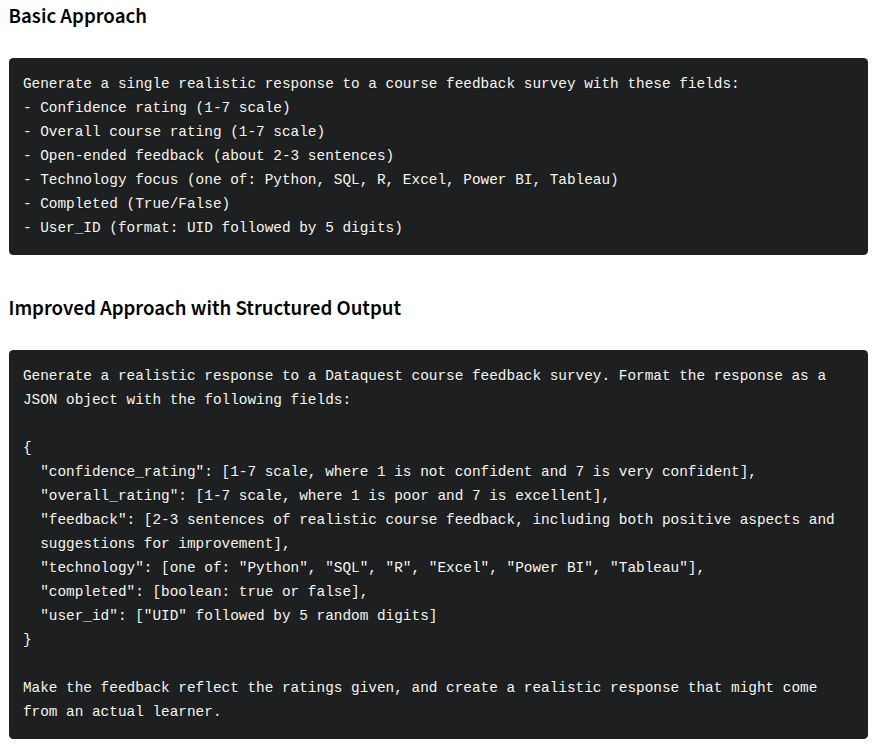Click the Overall course rating line

pos(174,132)
